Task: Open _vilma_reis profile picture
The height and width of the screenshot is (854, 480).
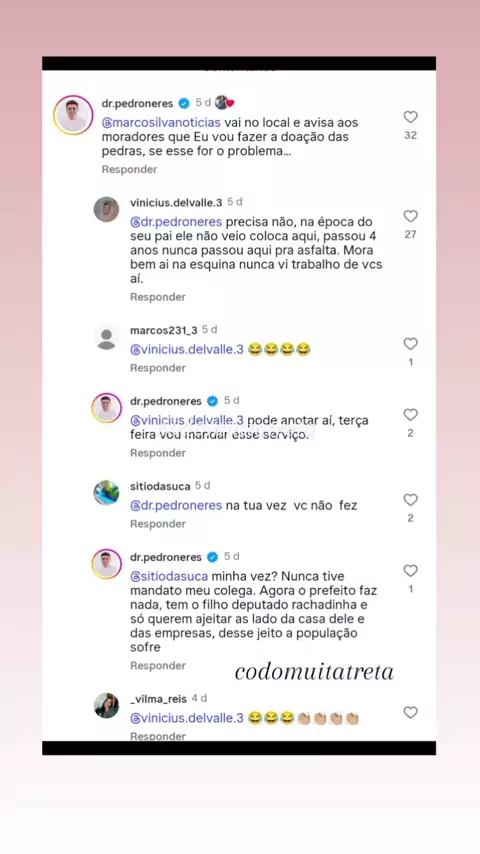Action: pos(106,705)
